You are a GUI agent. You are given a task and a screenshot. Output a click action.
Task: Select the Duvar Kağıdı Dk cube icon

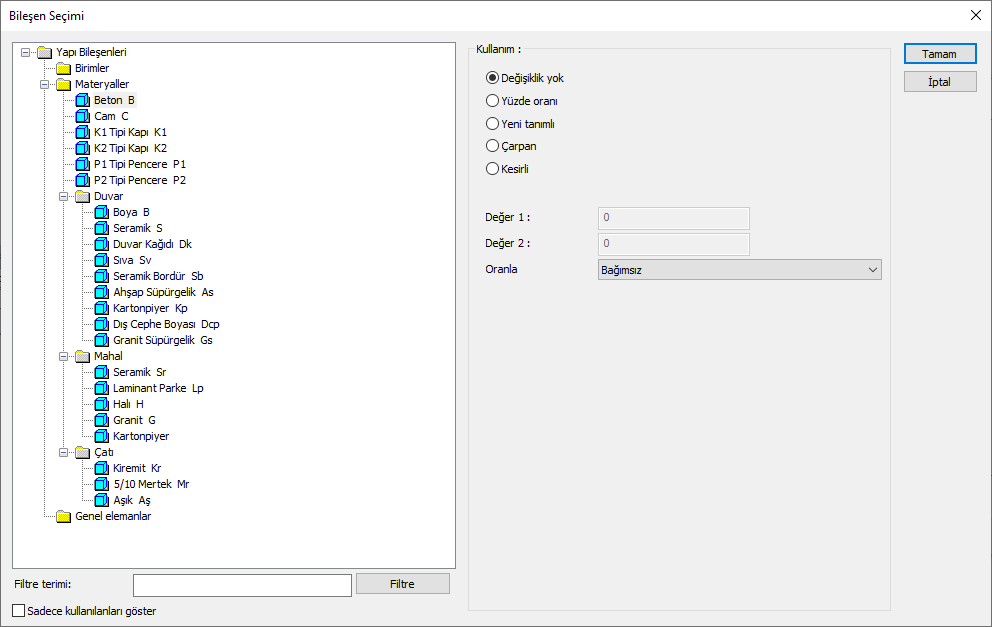pos(101,244)
